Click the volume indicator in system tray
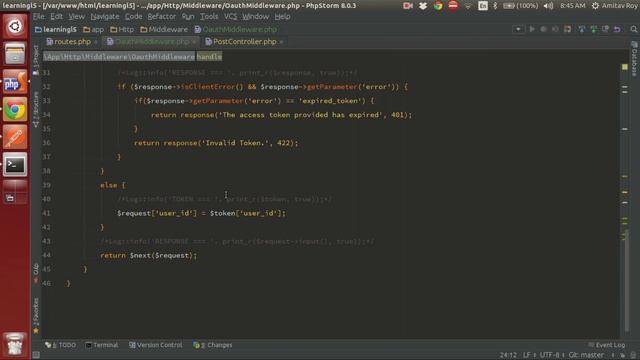 coord(549,6)
